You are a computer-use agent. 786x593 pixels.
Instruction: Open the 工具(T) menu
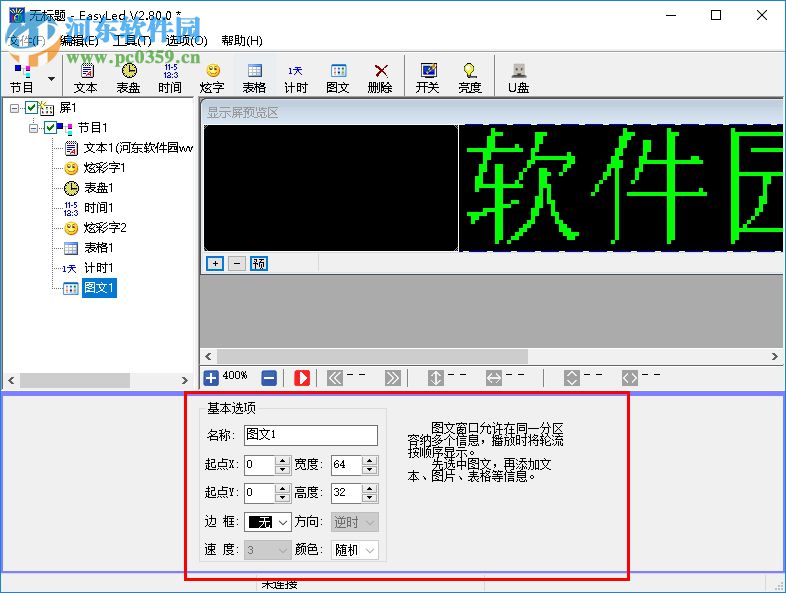131,41
